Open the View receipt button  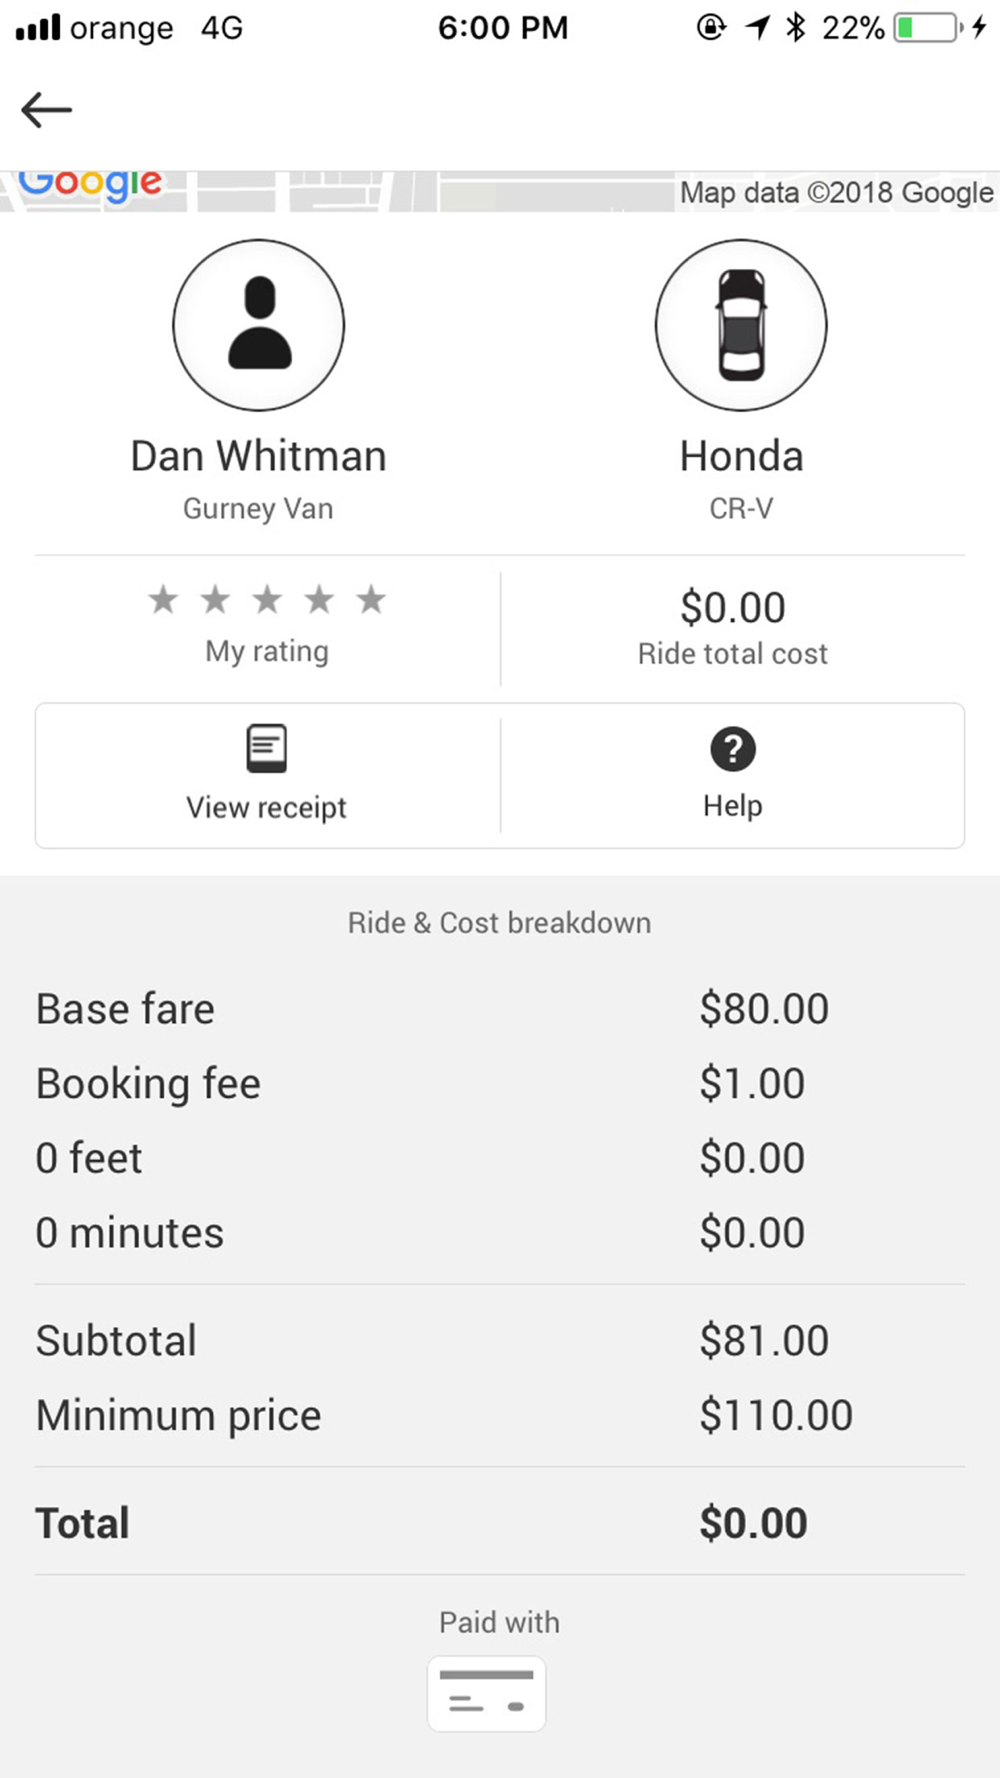(267, 775)
